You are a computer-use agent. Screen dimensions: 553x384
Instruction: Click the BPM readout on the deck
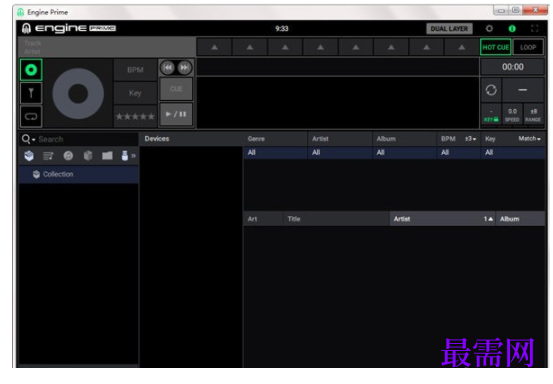coord(135,70)
